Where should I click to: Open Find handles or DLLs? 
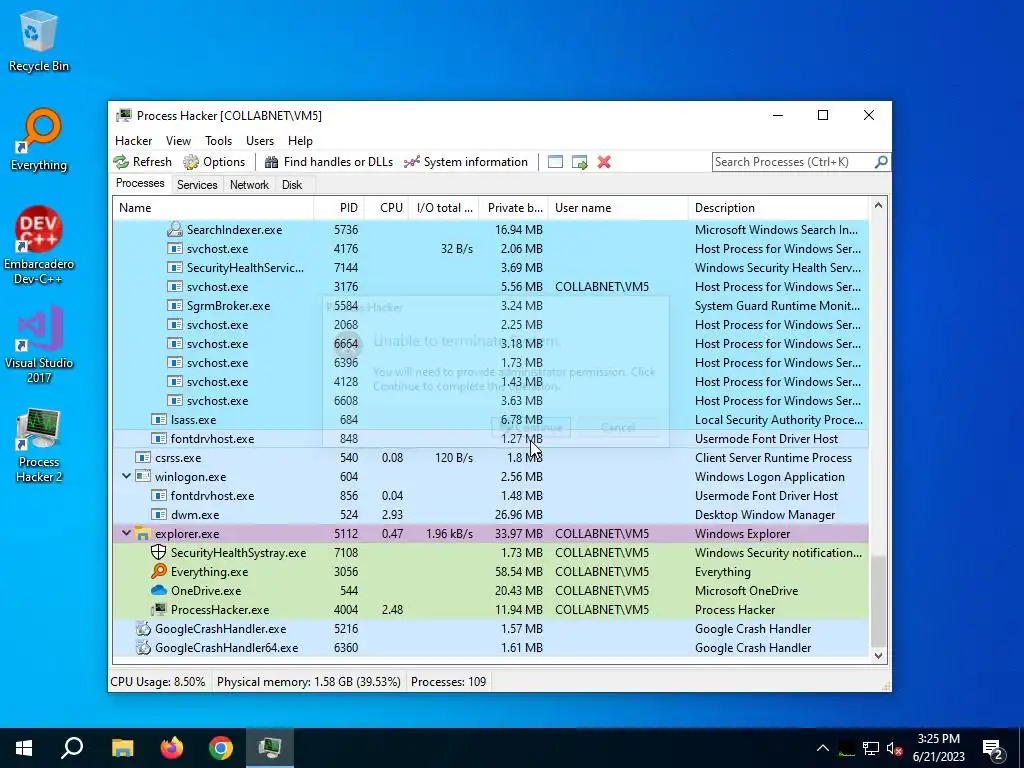(x=328, y=162)
